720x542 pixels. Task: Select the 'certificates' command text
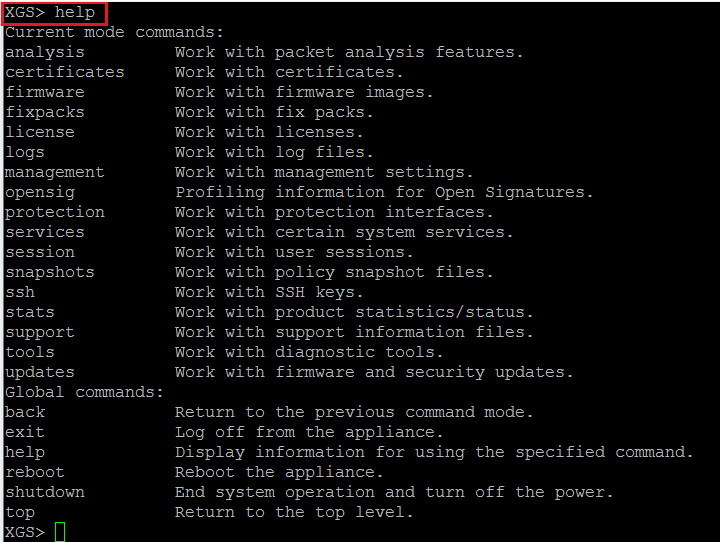(x=65, y=72)
